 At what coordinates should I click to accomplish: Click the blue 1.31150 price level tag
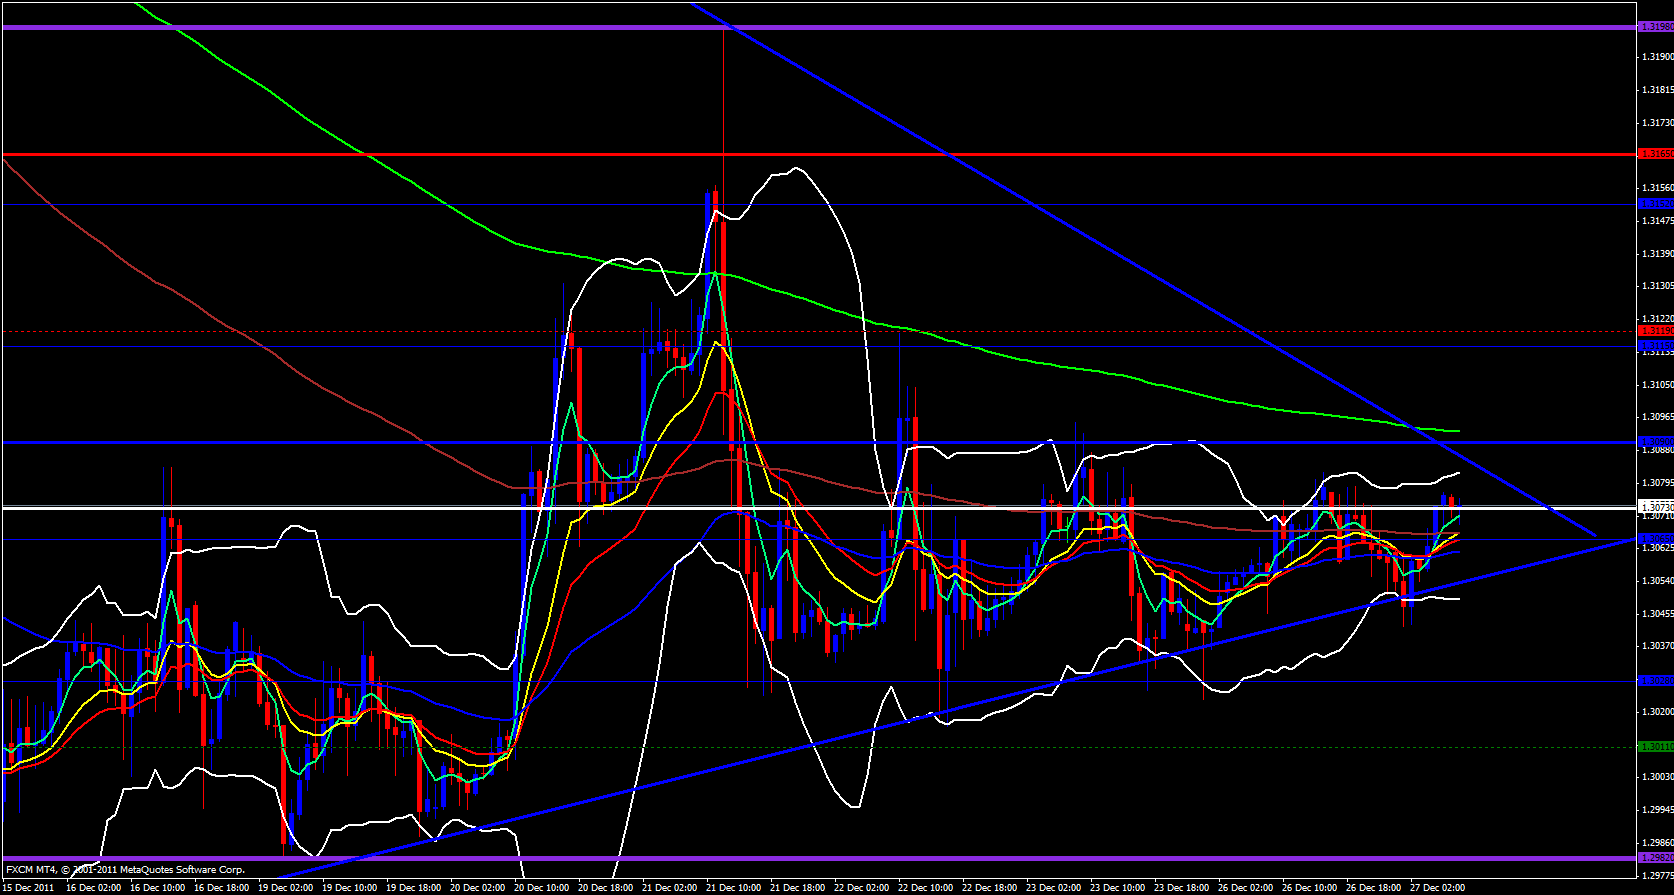point(1654,346)
